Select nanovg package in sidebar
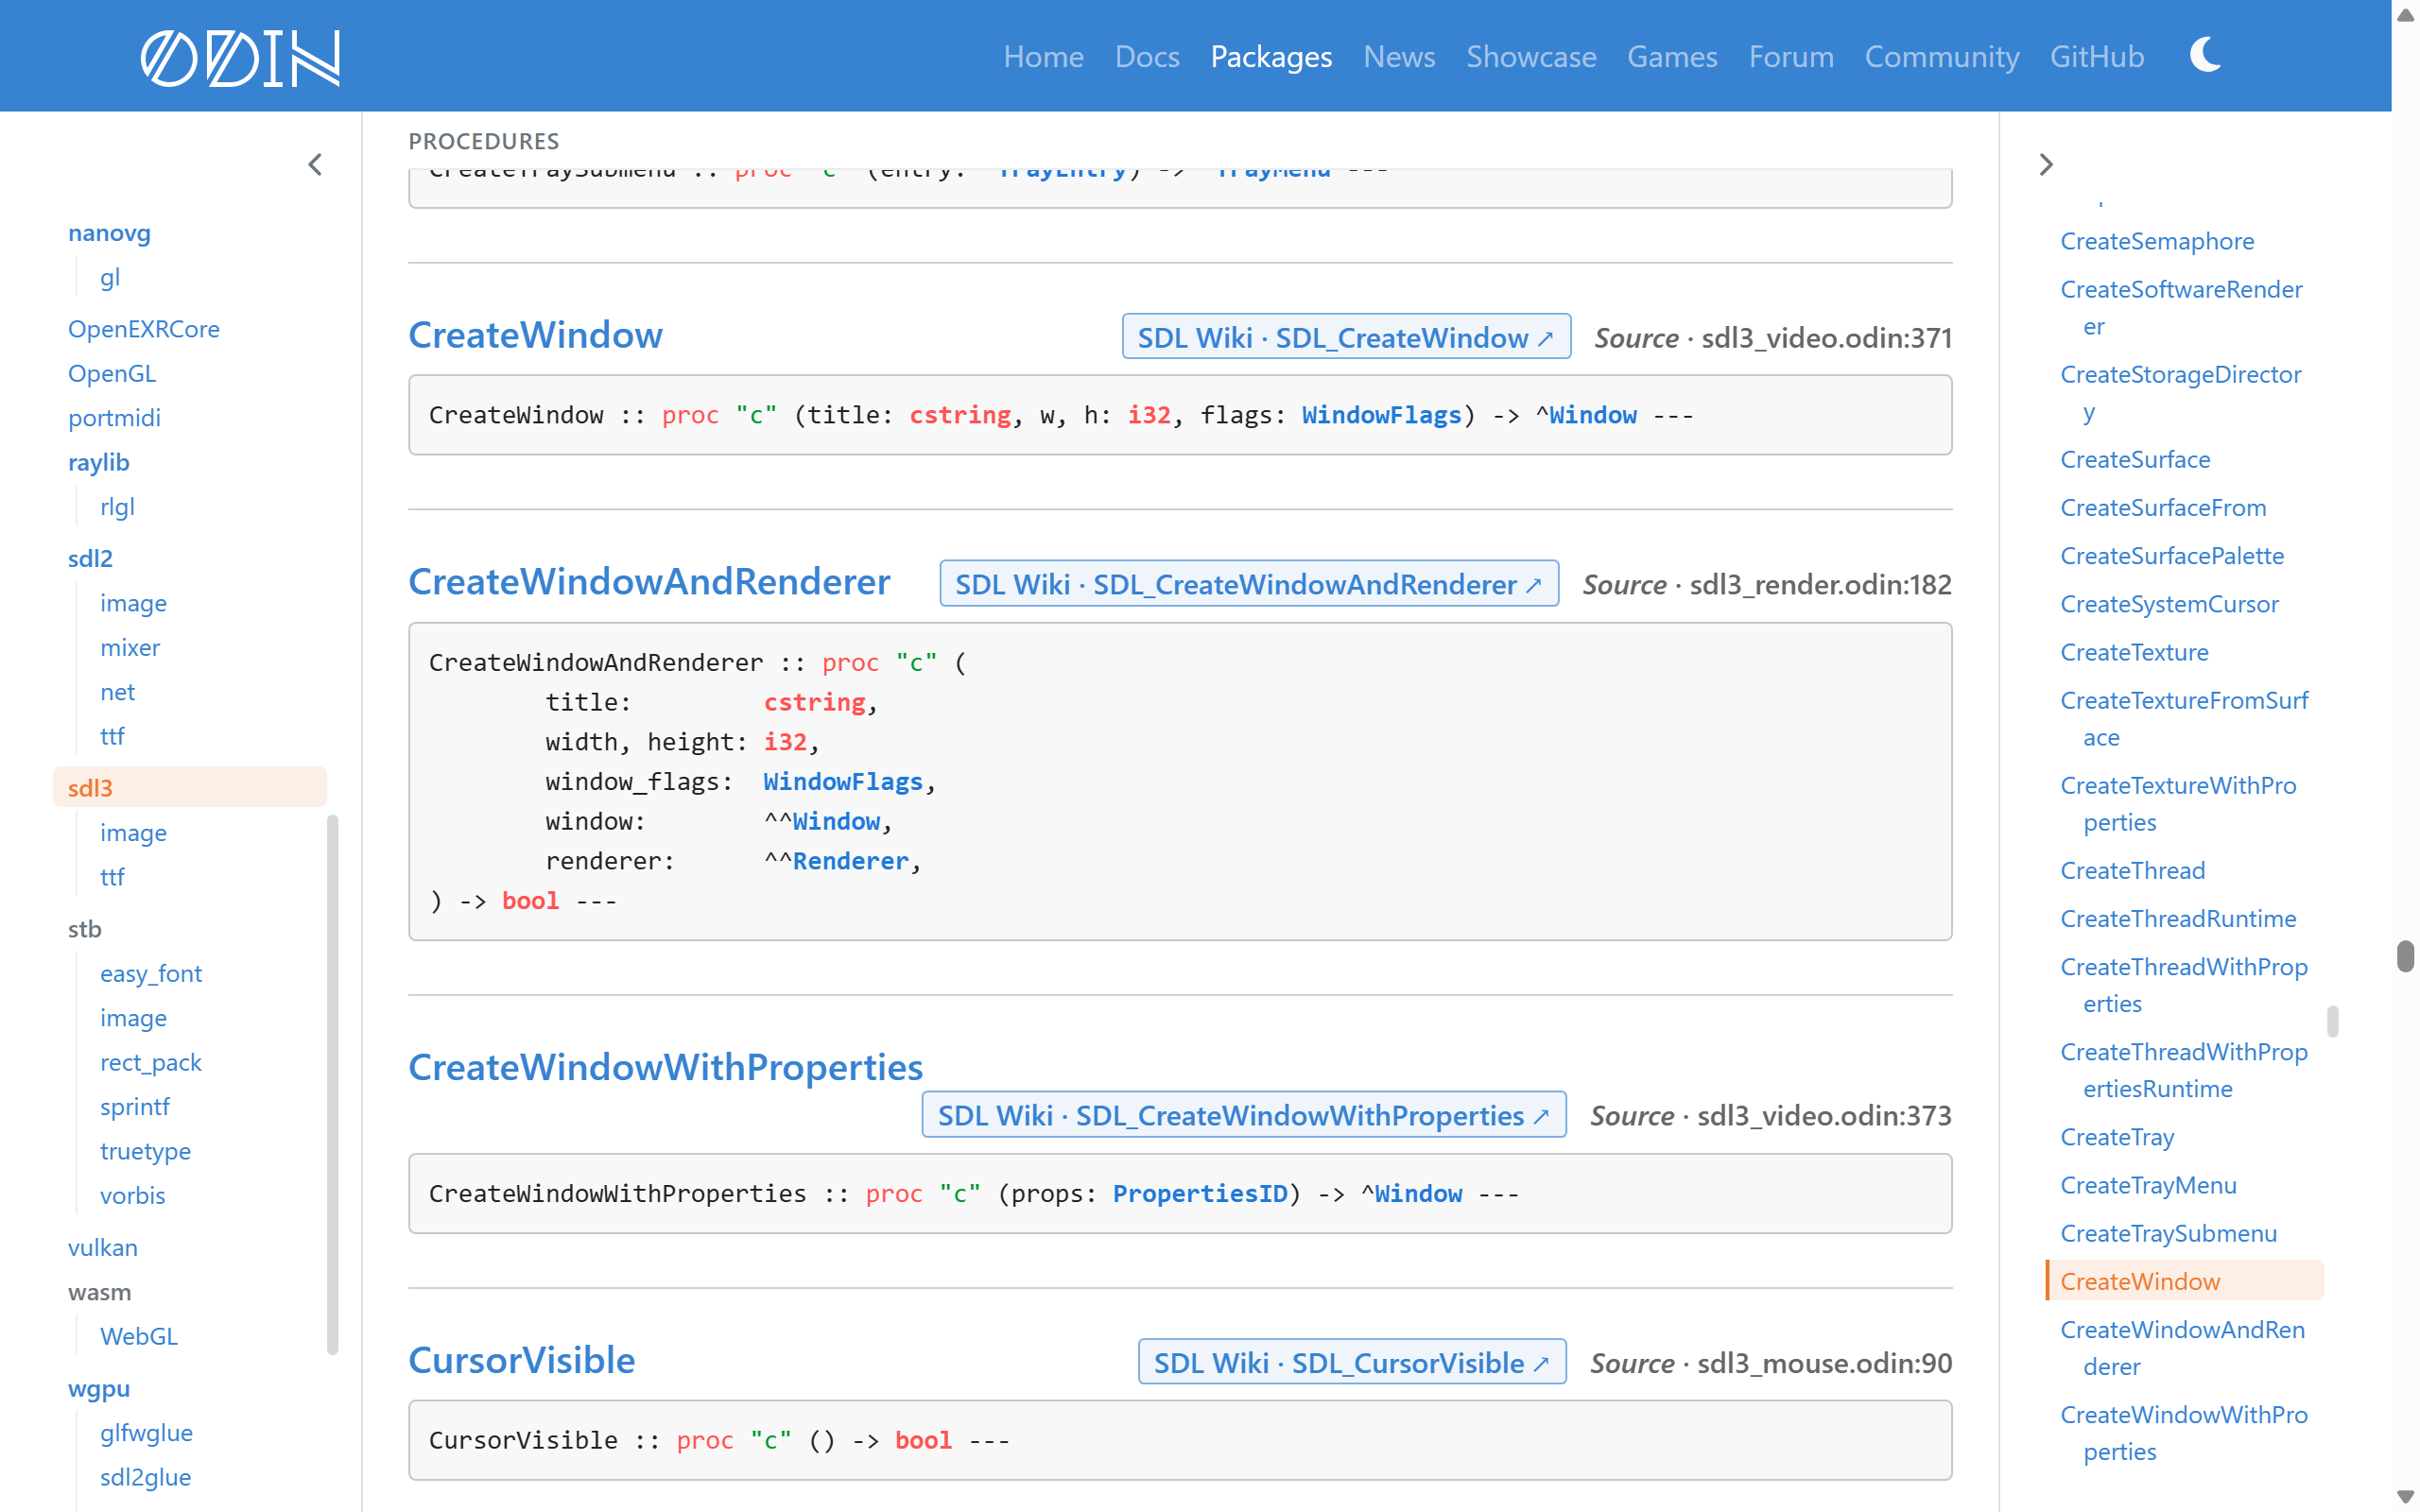Image resolution: width=2420 pixels, height=1512 pixels. pyautogui.click(x=109, y=232)
